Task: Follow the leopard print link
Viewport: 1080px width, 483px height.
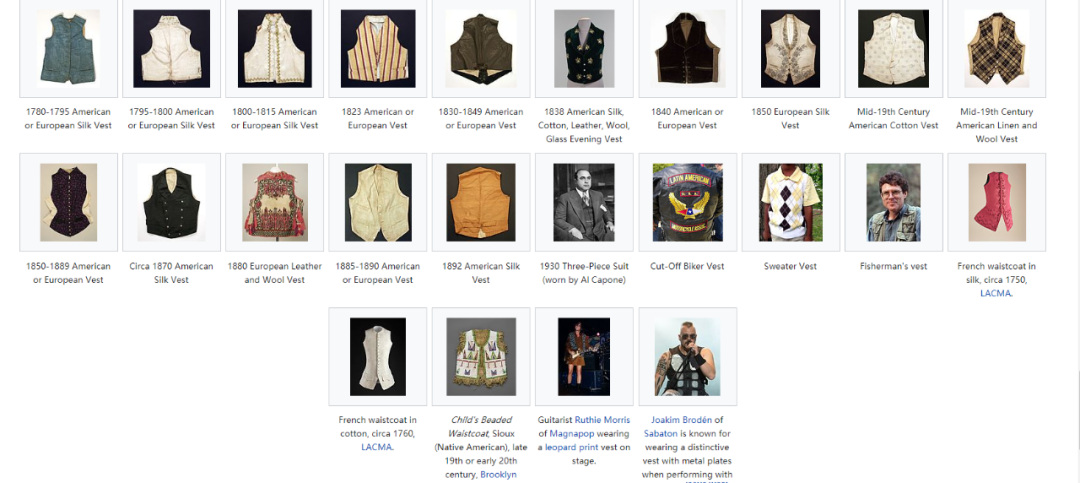Action: 573,447
